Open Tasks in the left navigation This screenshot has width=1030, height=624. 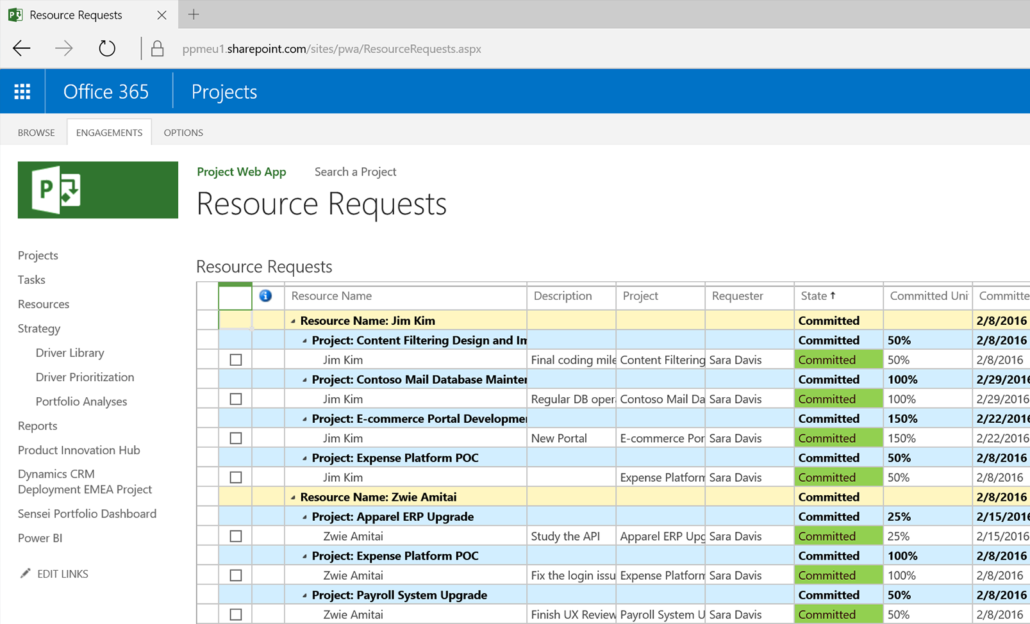(32, 279)
